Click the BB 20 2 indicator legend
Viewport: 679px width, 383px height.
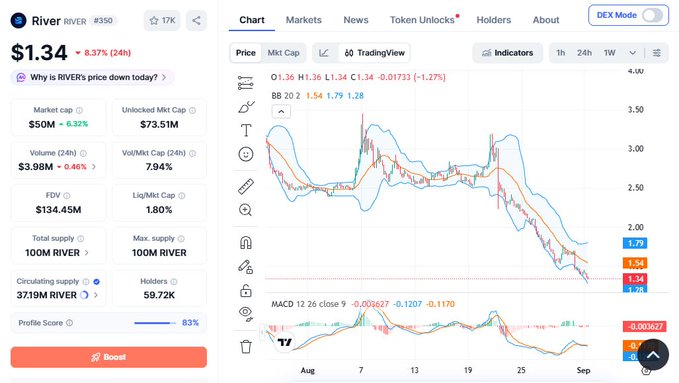coord(286,96)
